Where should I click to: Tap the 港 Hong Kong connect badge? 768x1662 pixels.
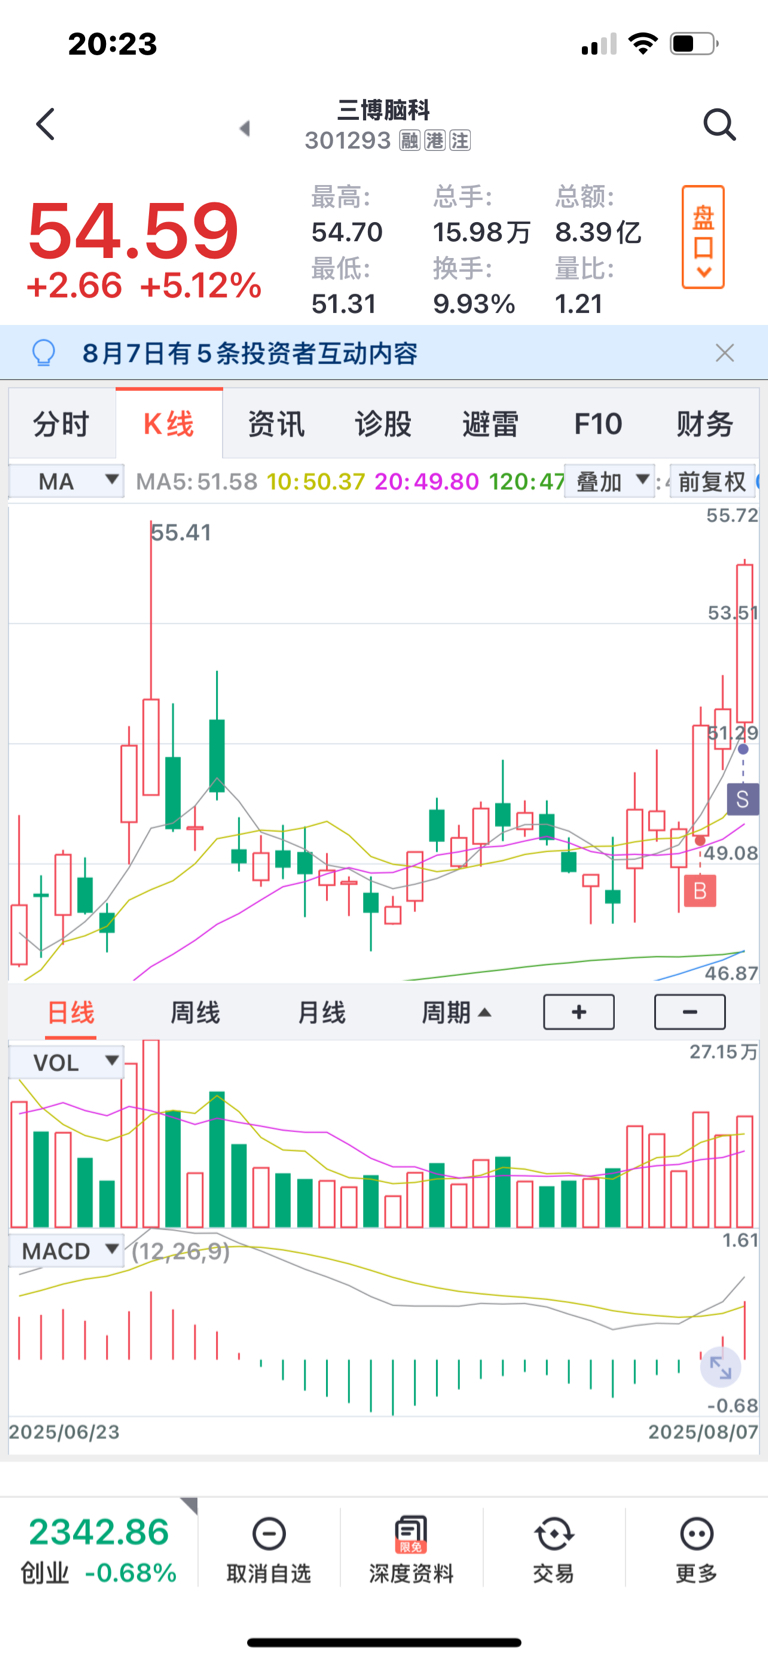435,140
